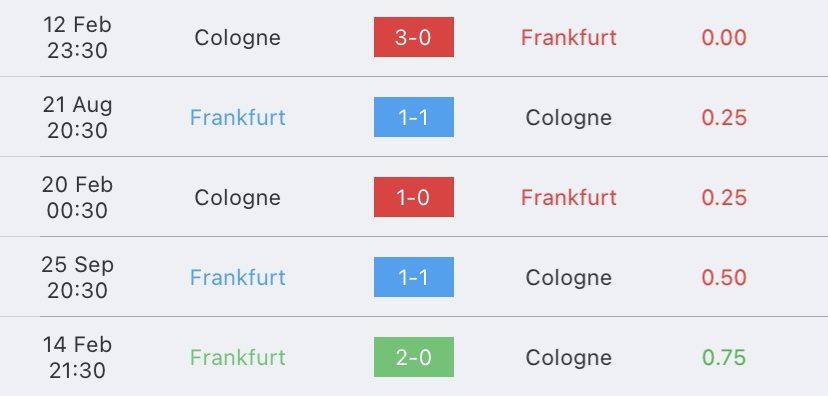The height and width of the screenshot is (396, 828).
Task: Open Cologne in 25 Sep match
Action: (x=569, y=278)
